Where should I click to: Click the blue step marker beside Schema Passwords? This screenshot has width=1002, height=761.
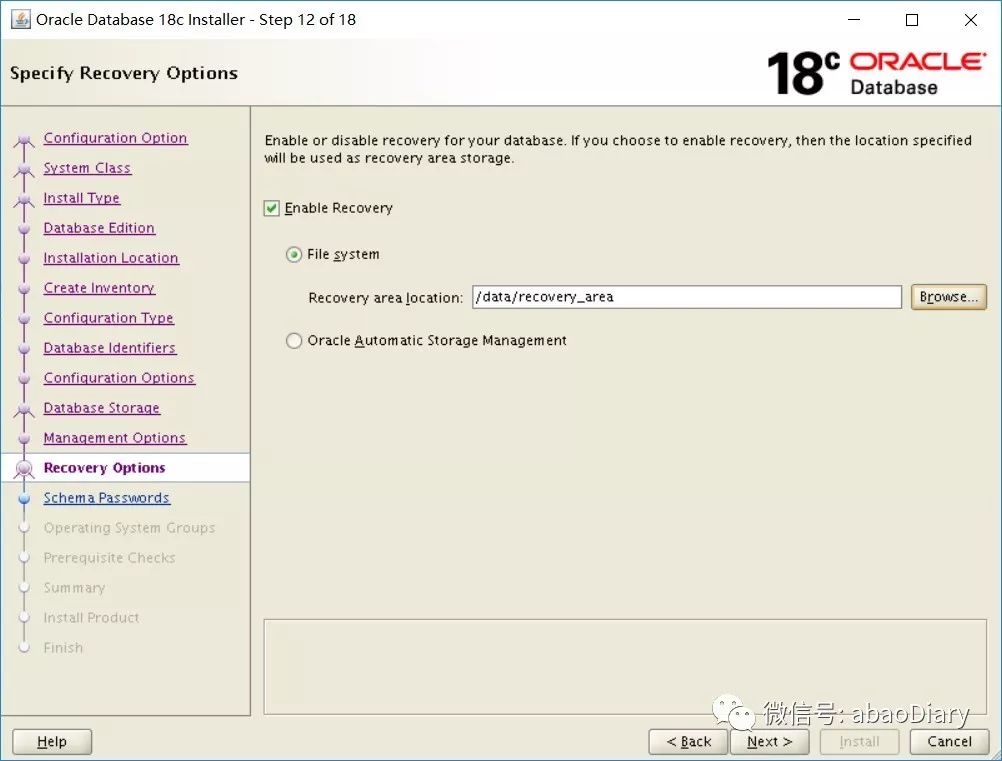(x=24, y=498)
